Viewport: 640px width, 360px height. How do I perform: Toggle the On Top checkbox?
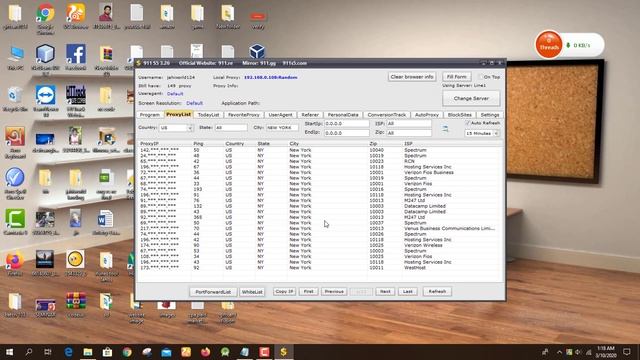click(x=481, y=77)
